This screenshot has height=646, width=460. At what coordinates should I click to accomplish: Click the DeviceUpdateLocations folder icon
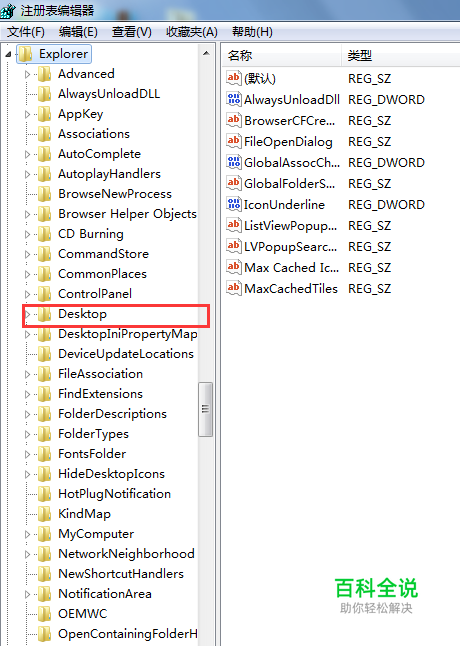[x=44, y=354]
